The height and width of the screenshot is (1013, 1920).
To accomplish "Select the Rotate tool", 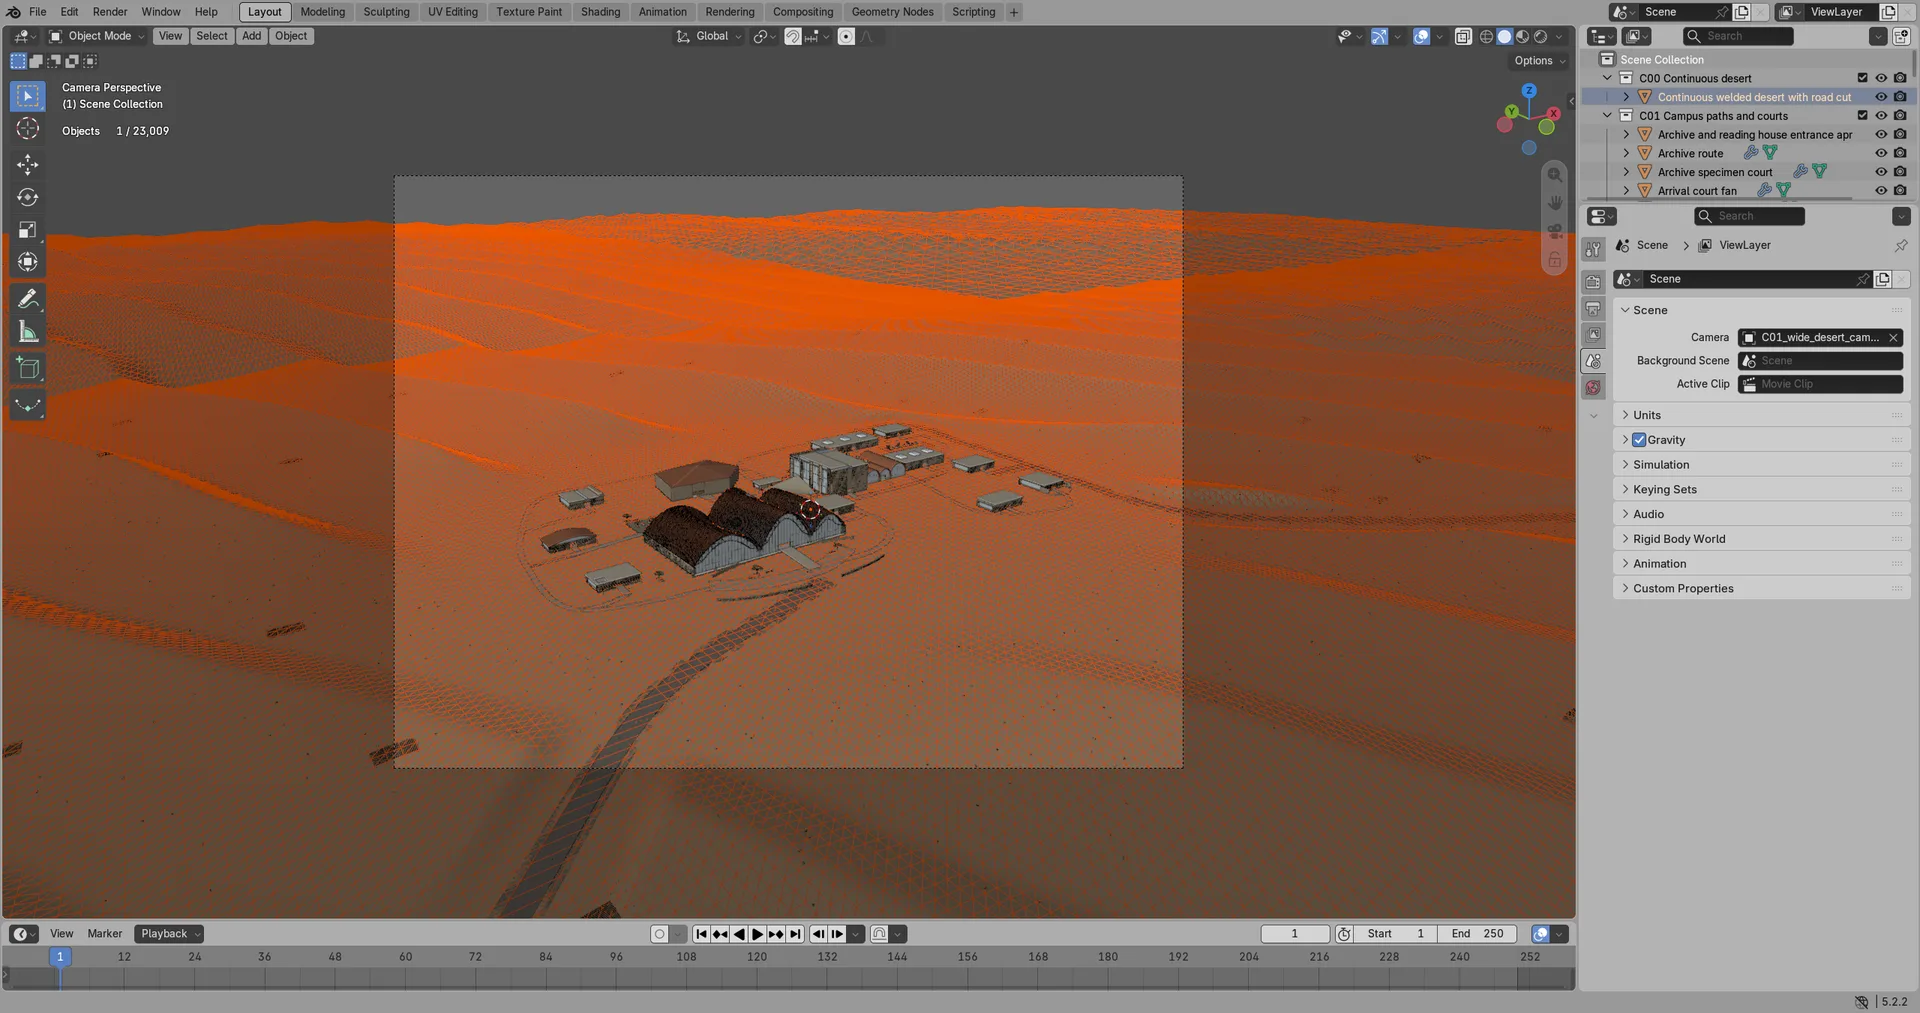I will click(28, 197).
